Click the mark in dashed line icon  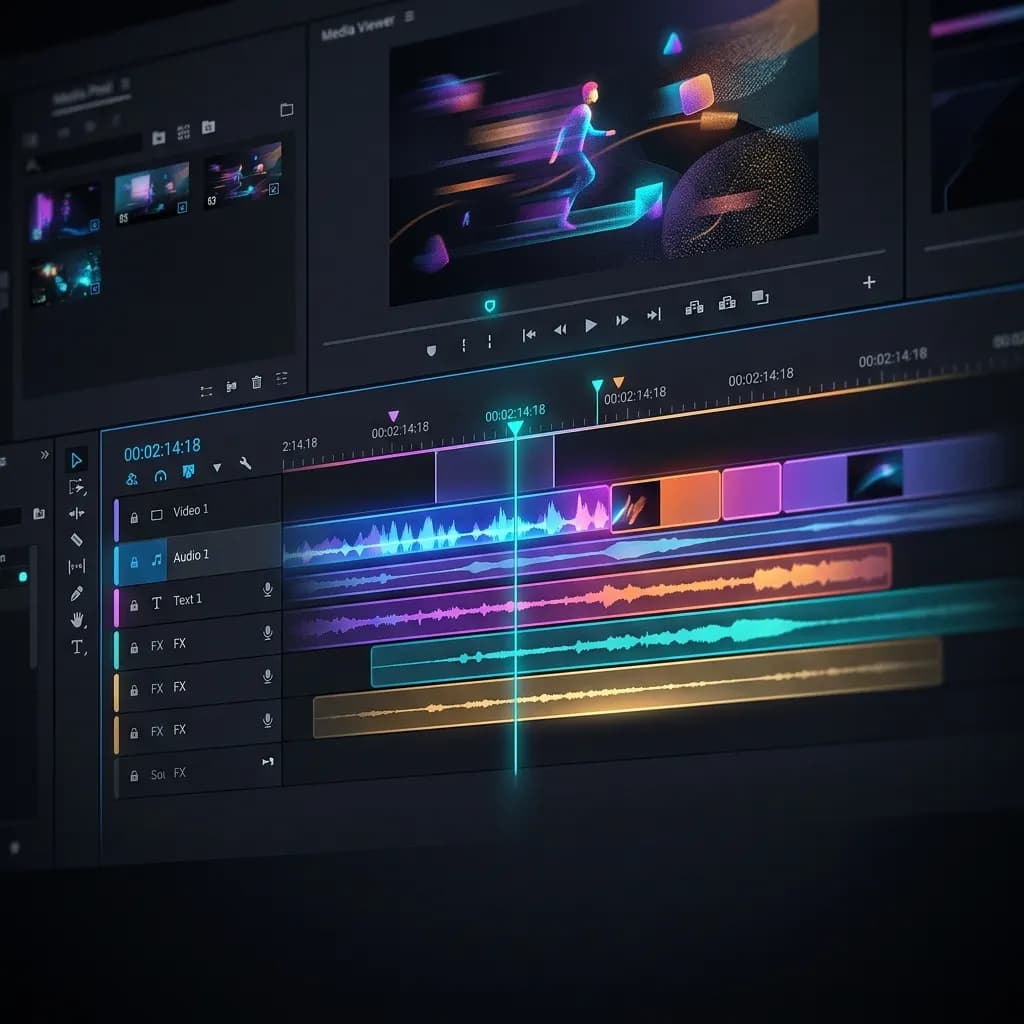point(464,345)
